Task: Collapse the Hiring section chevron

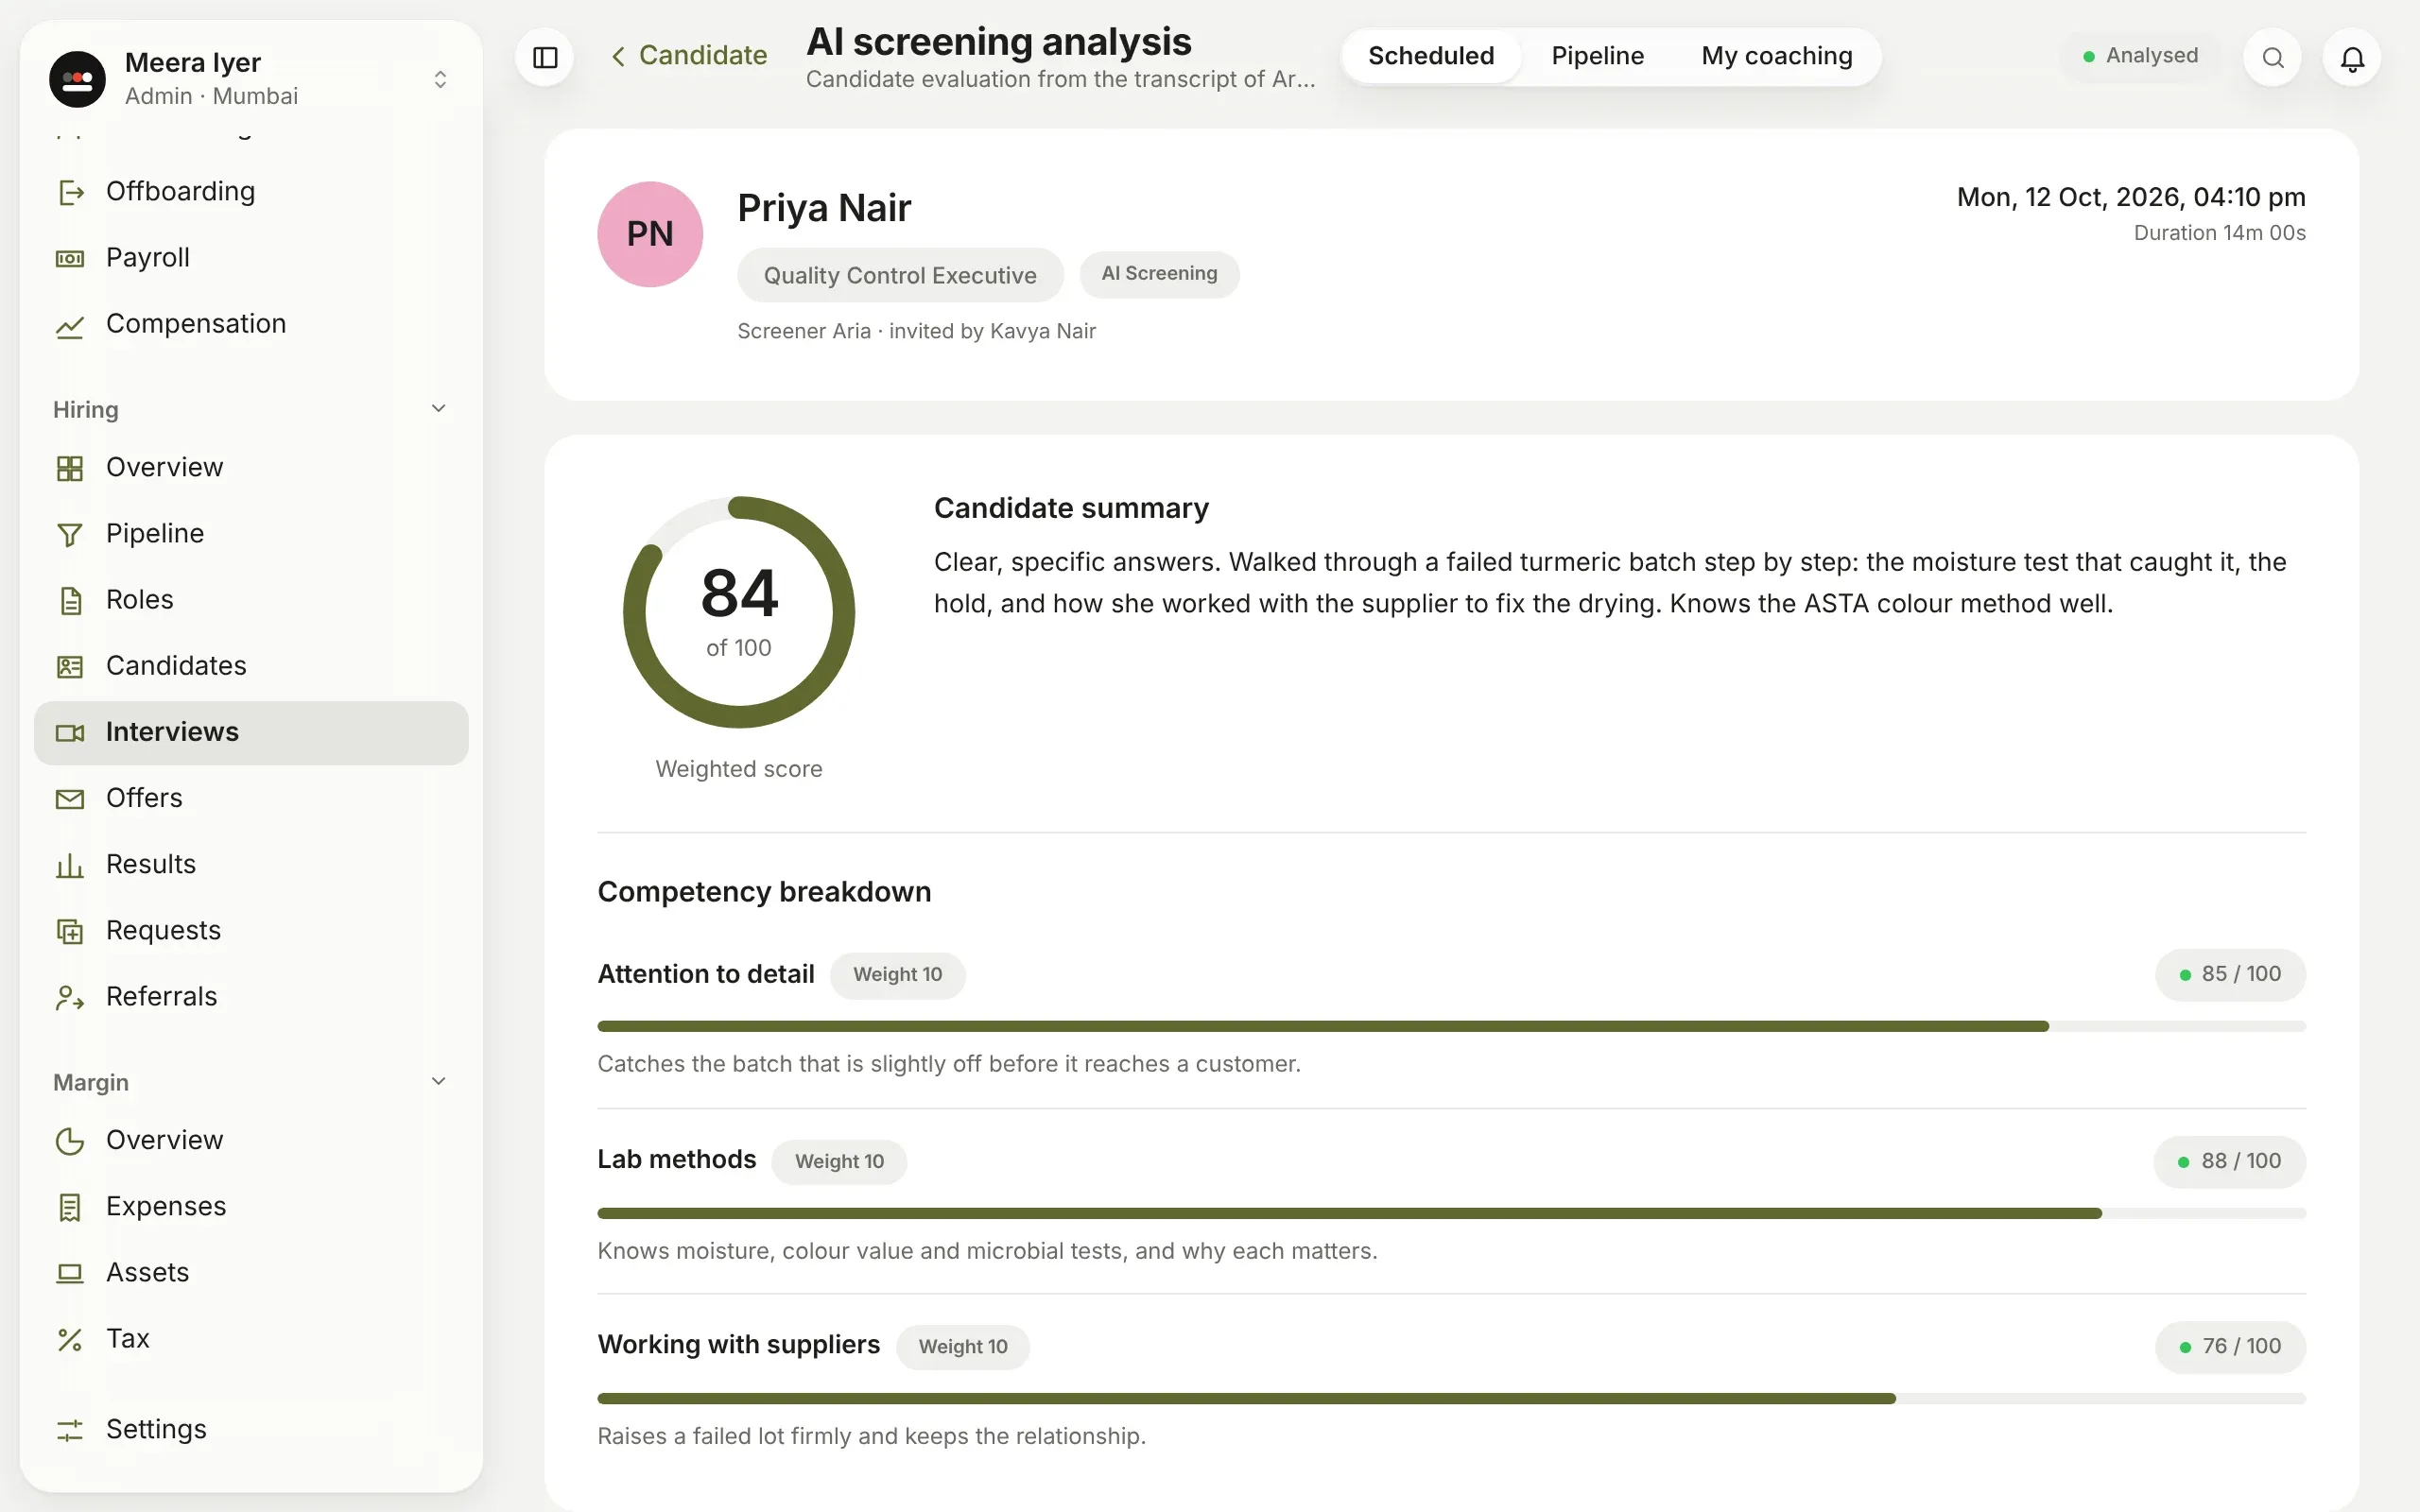Action: (x=438, y=408)
